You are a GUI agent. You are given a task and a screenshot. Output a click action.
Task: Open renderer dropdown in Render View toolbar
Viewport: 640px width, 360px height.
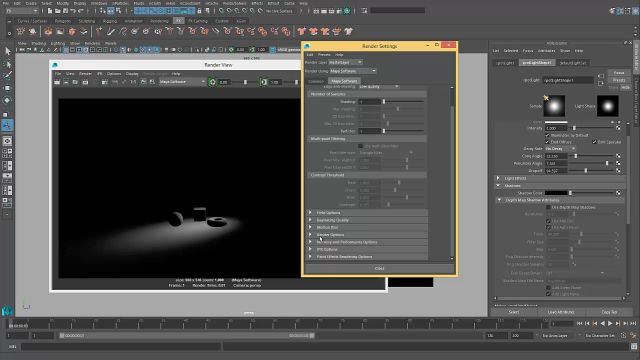(x=182, y=82)
